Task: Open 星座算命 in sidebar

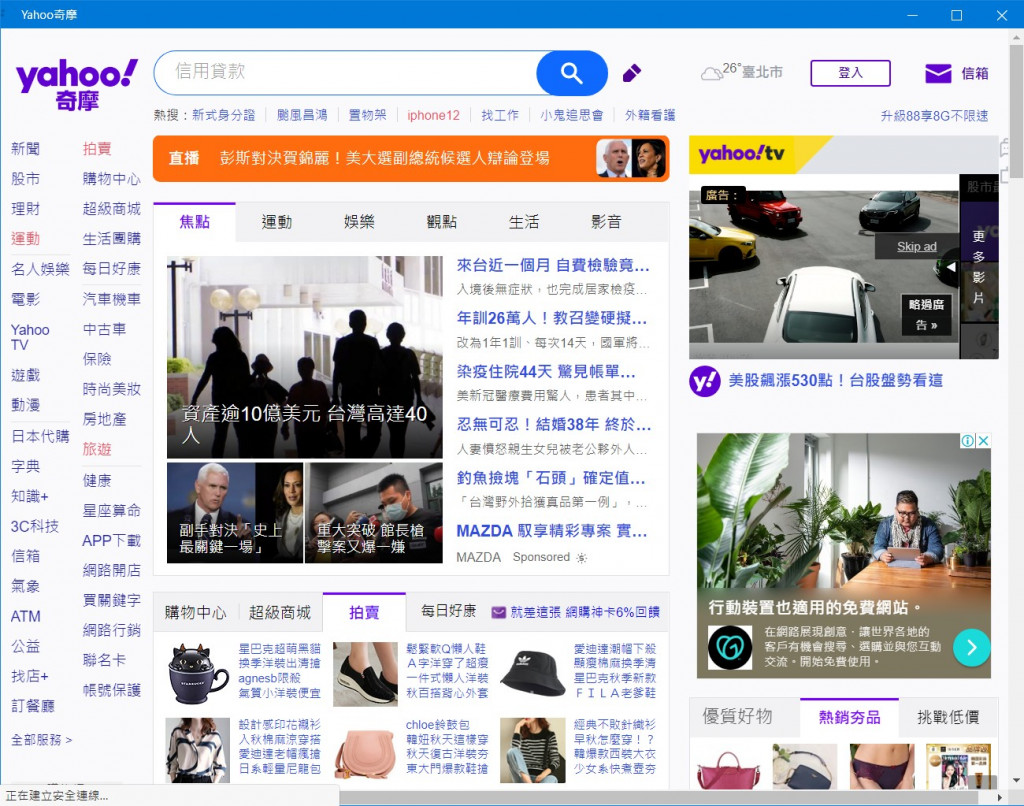Action: (x=112, y=511)
